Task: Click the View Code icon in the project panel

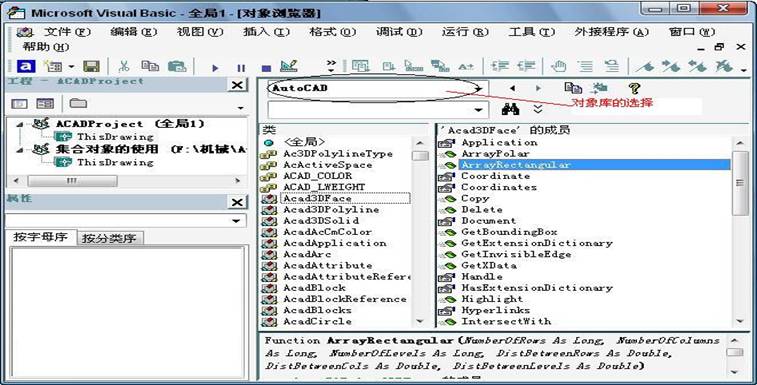Action: (19, 103)
